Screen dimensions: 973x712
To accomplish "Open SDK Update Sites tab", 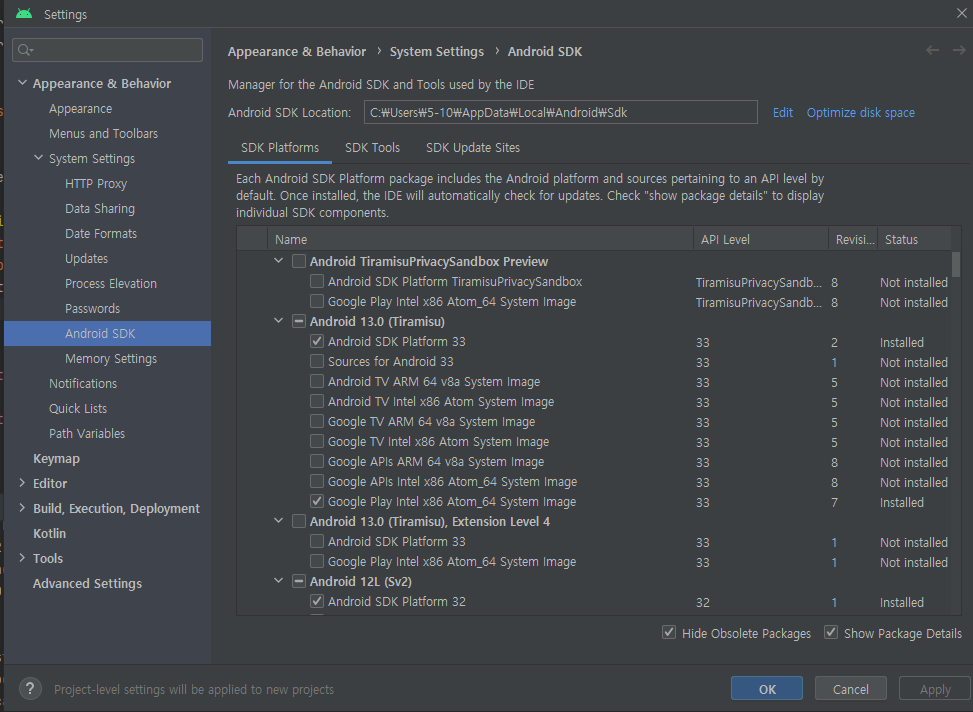I will 473,148.
